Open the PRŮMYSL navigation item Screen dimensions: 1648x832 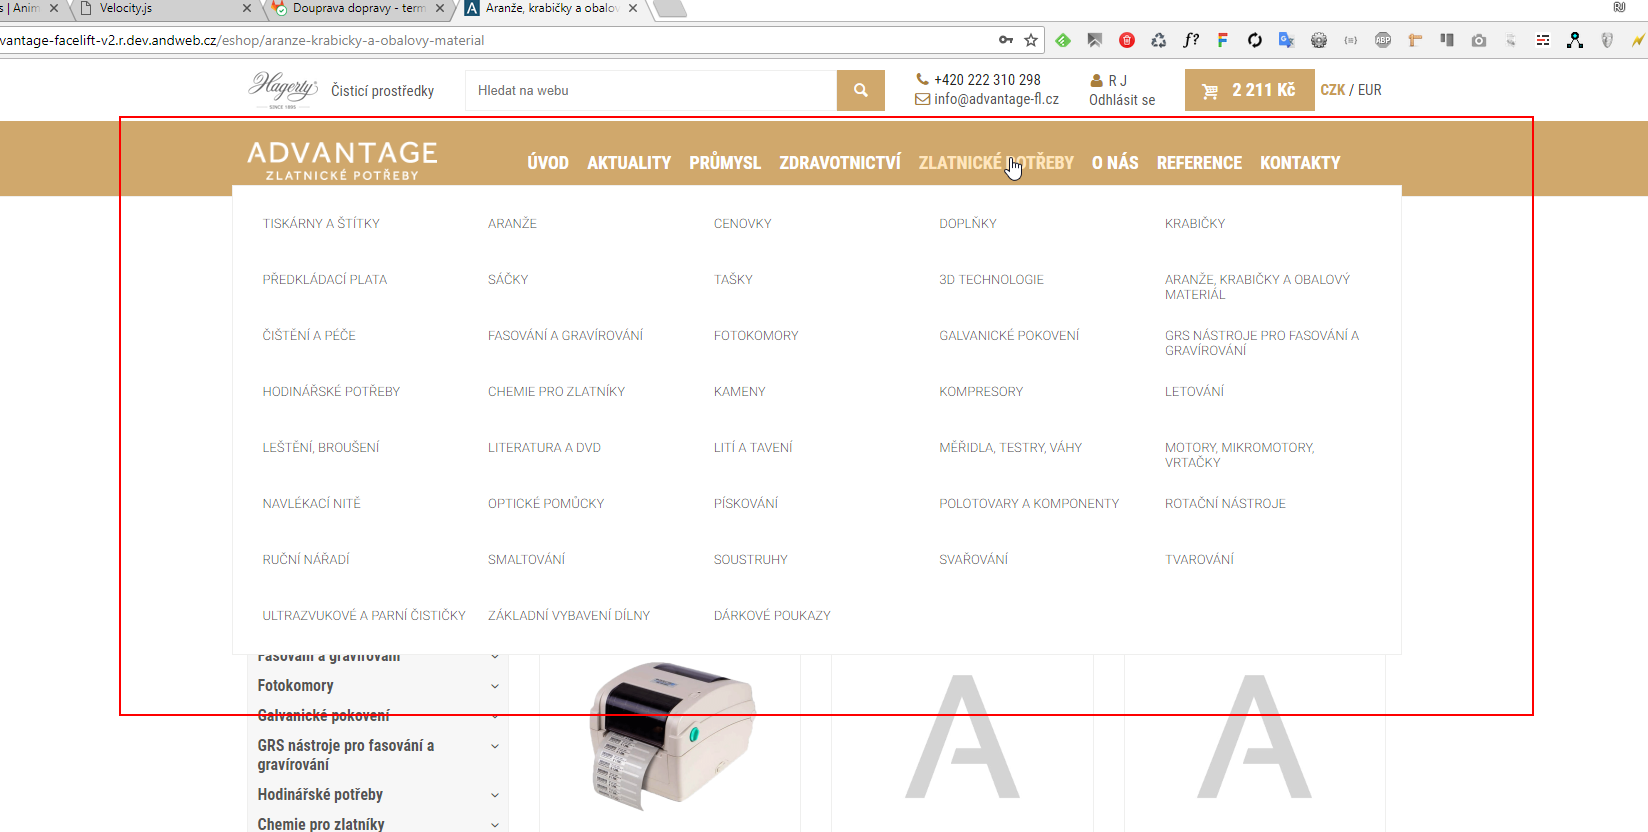(725, 162)
